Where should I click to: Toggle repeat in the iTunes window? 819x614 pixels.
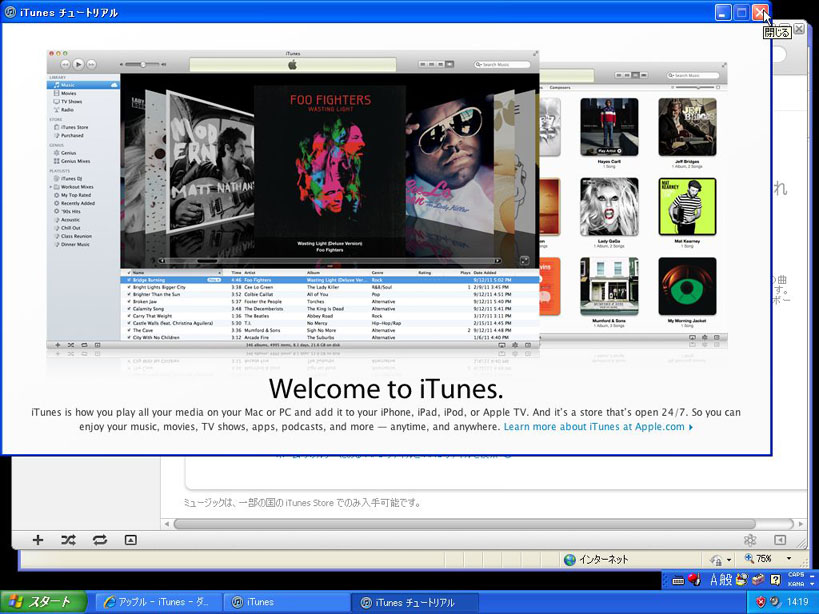click(100, 540)
